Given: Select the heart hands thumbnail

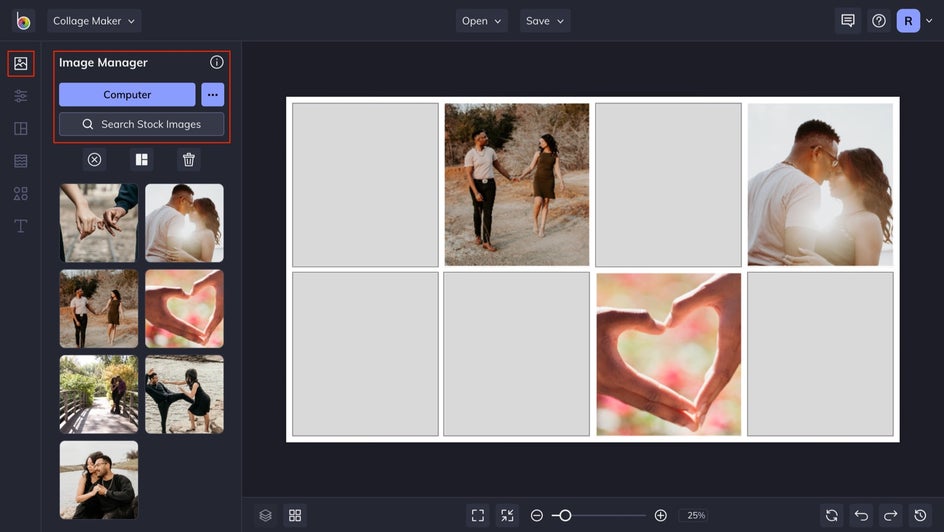Looking at the screenshot, I should coord(184,309).
